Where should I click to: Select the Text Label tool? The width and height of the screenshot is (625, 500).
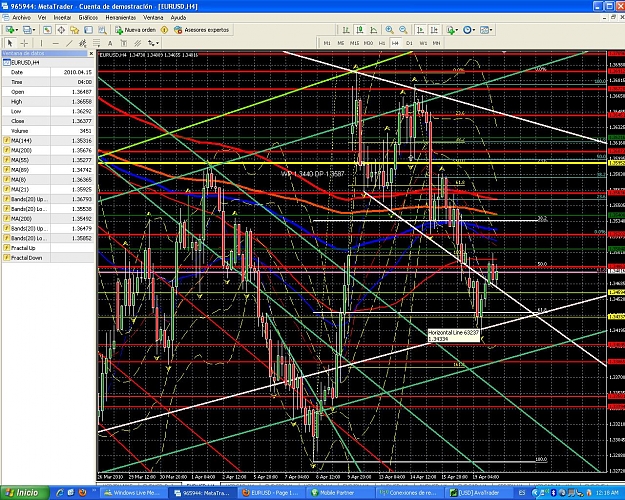(124, 43)
